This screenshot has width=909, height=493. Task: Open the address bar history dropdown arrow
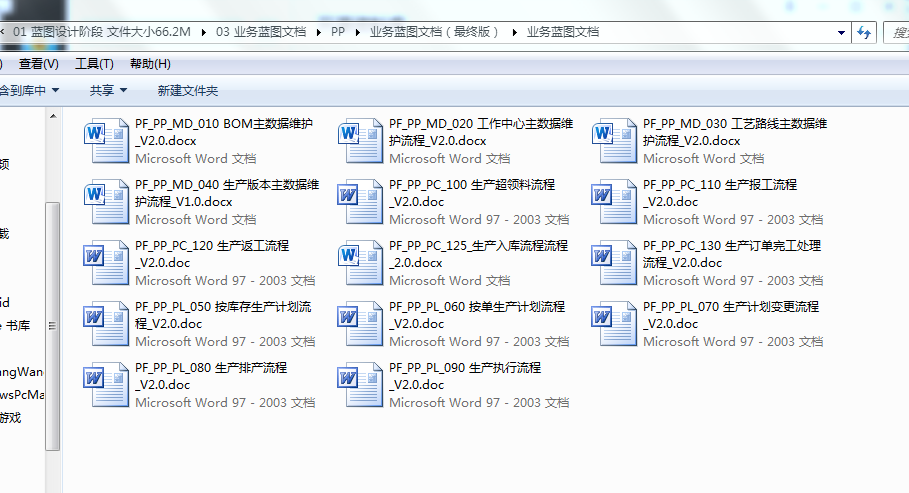coord(841,32)
